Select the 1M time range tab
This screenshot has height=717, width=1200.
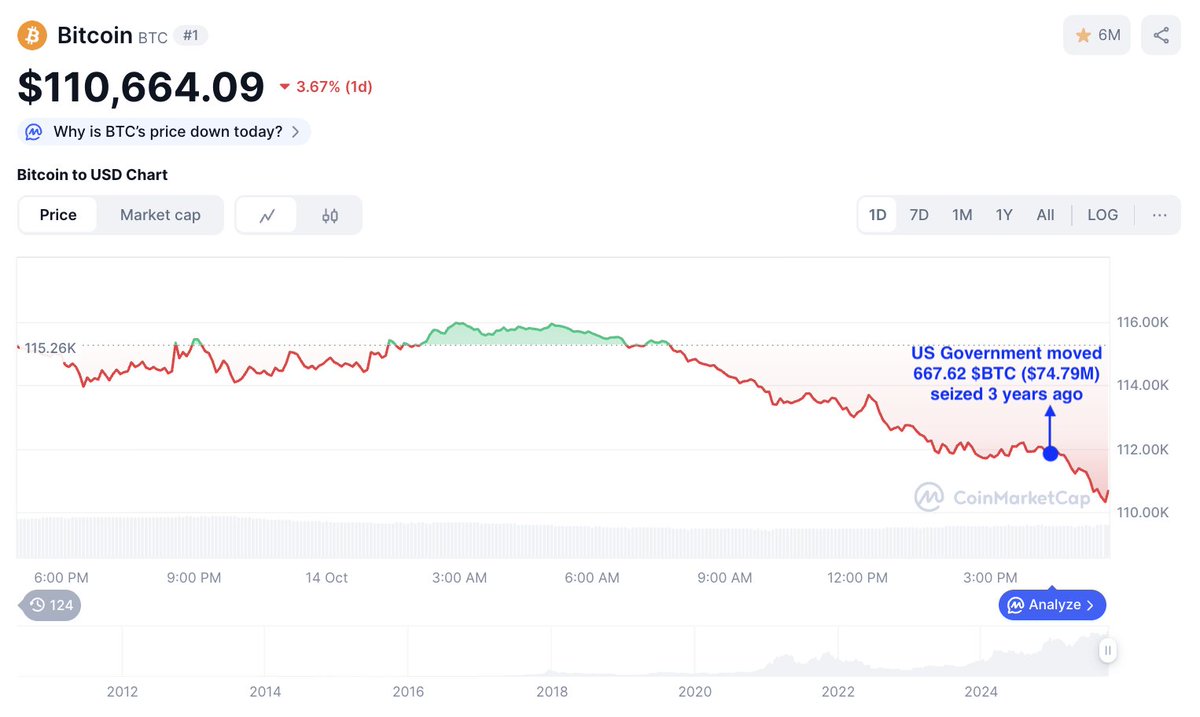(962, 215)
